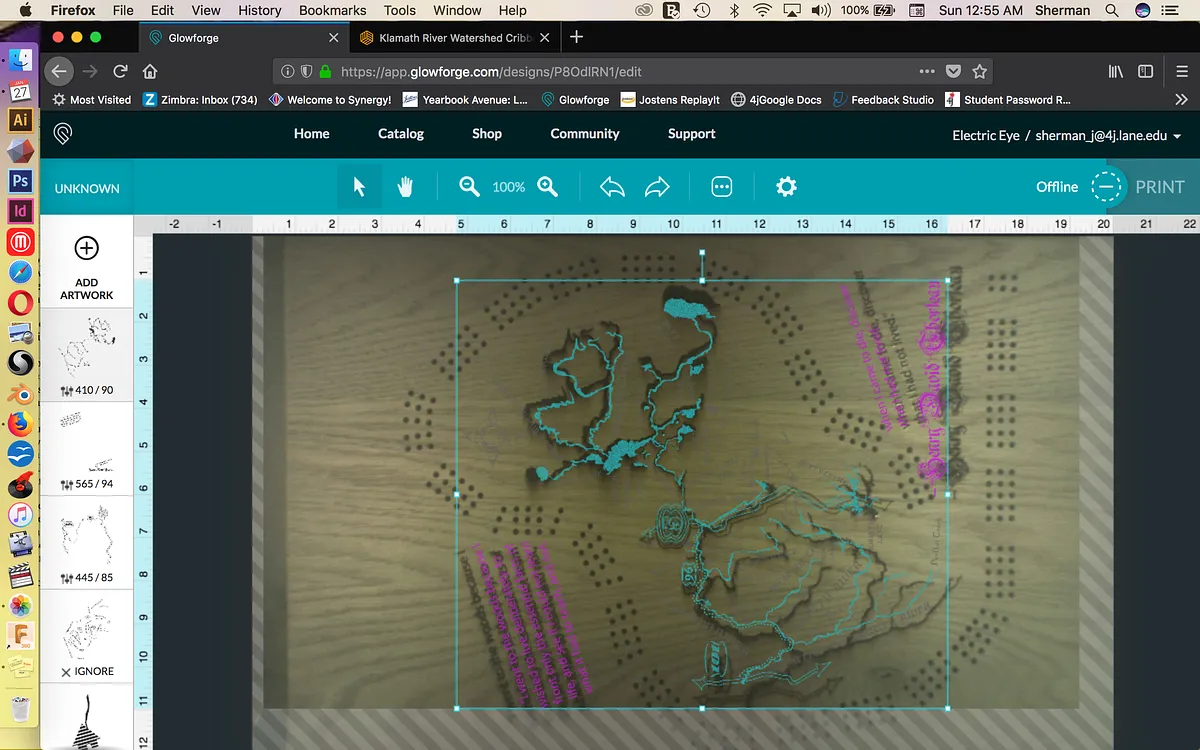
Task: Go to the Community page
Action: (585, 134)
